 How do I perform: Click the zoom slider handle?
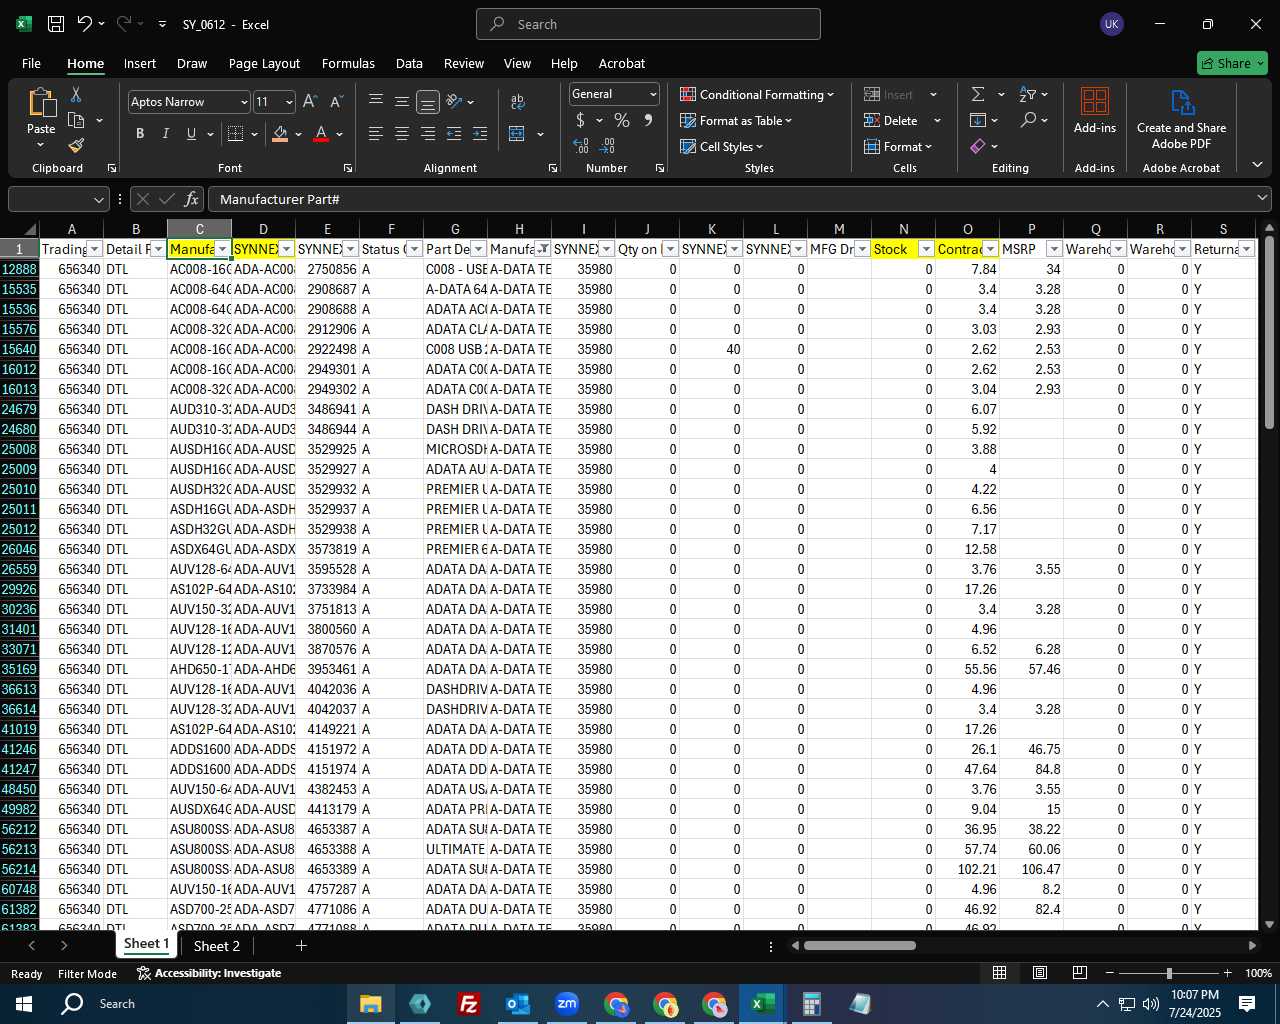(1169, 973)
